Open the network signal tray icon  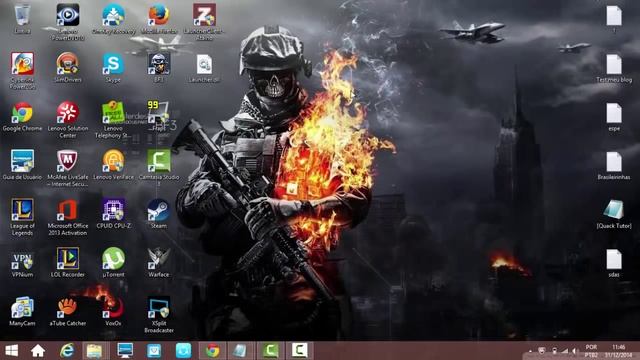coord(565,351)
